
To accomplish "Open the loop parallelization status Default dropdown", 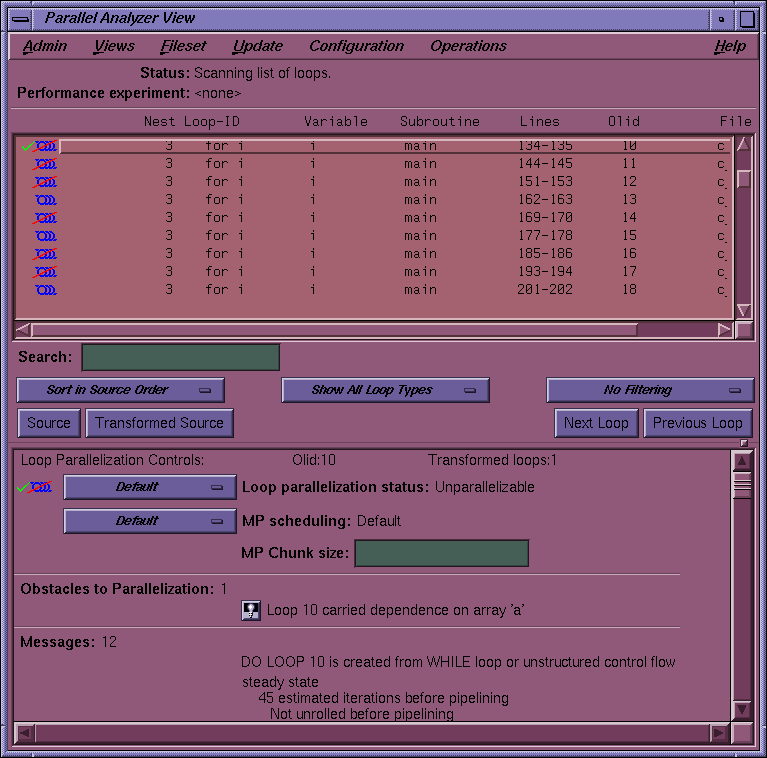I will 150,487.
